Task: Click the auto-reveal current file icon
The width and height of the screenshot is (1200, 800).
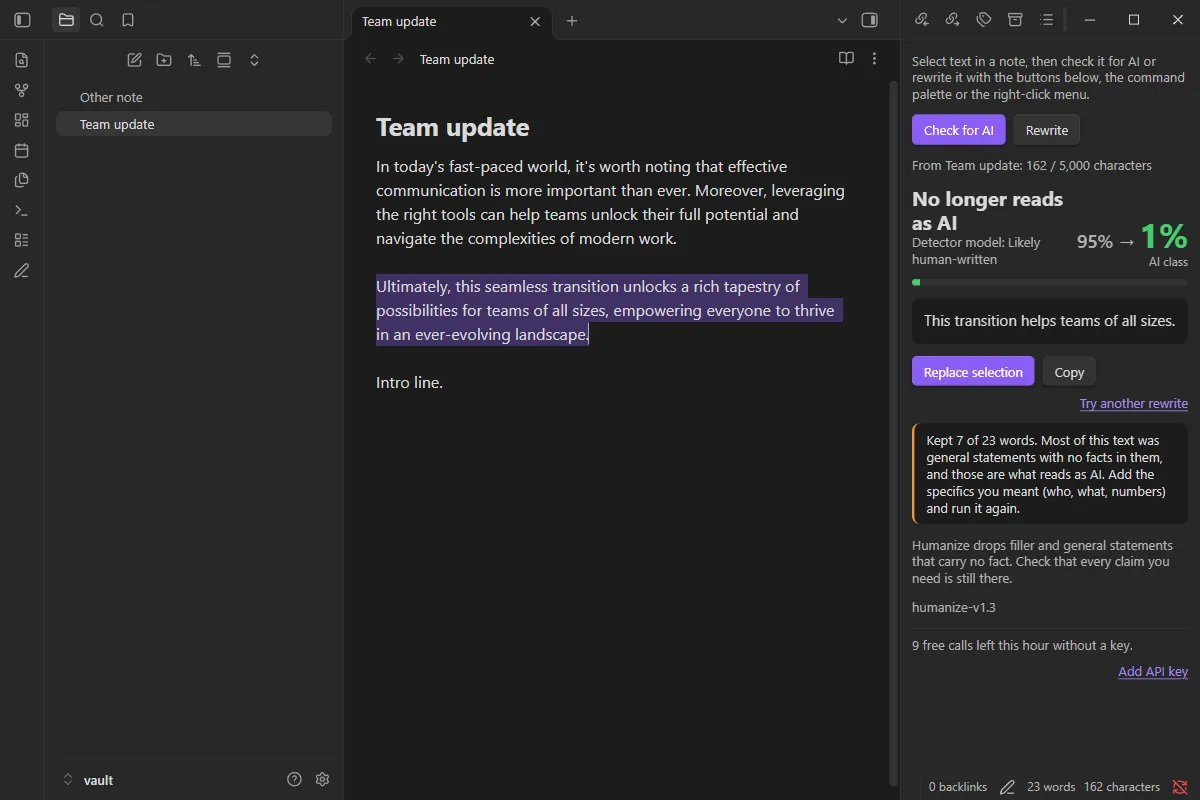Action: pyautogui.click(x=224, y=60)
